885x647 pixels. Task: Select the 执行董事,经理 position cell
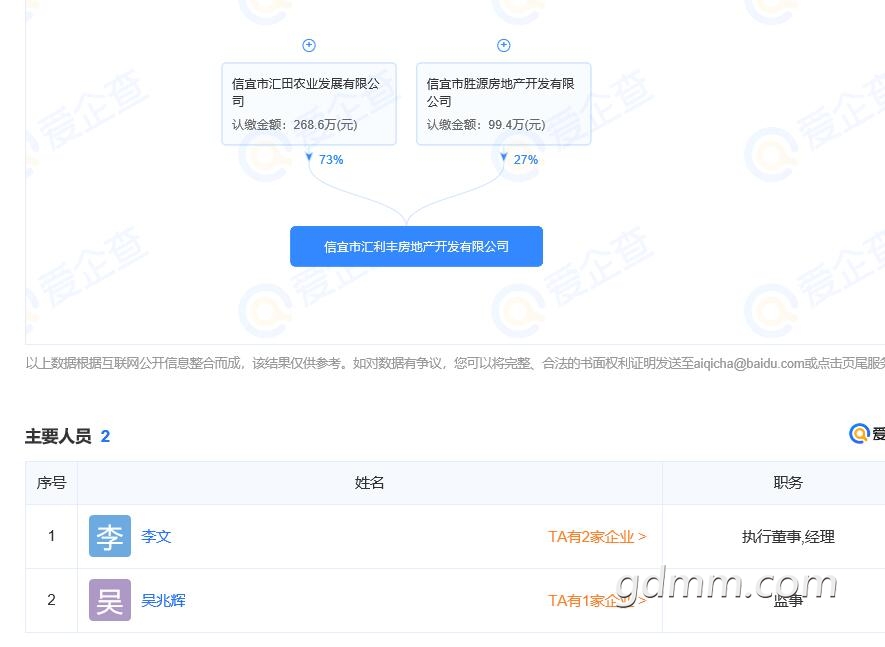coord(787,537)
